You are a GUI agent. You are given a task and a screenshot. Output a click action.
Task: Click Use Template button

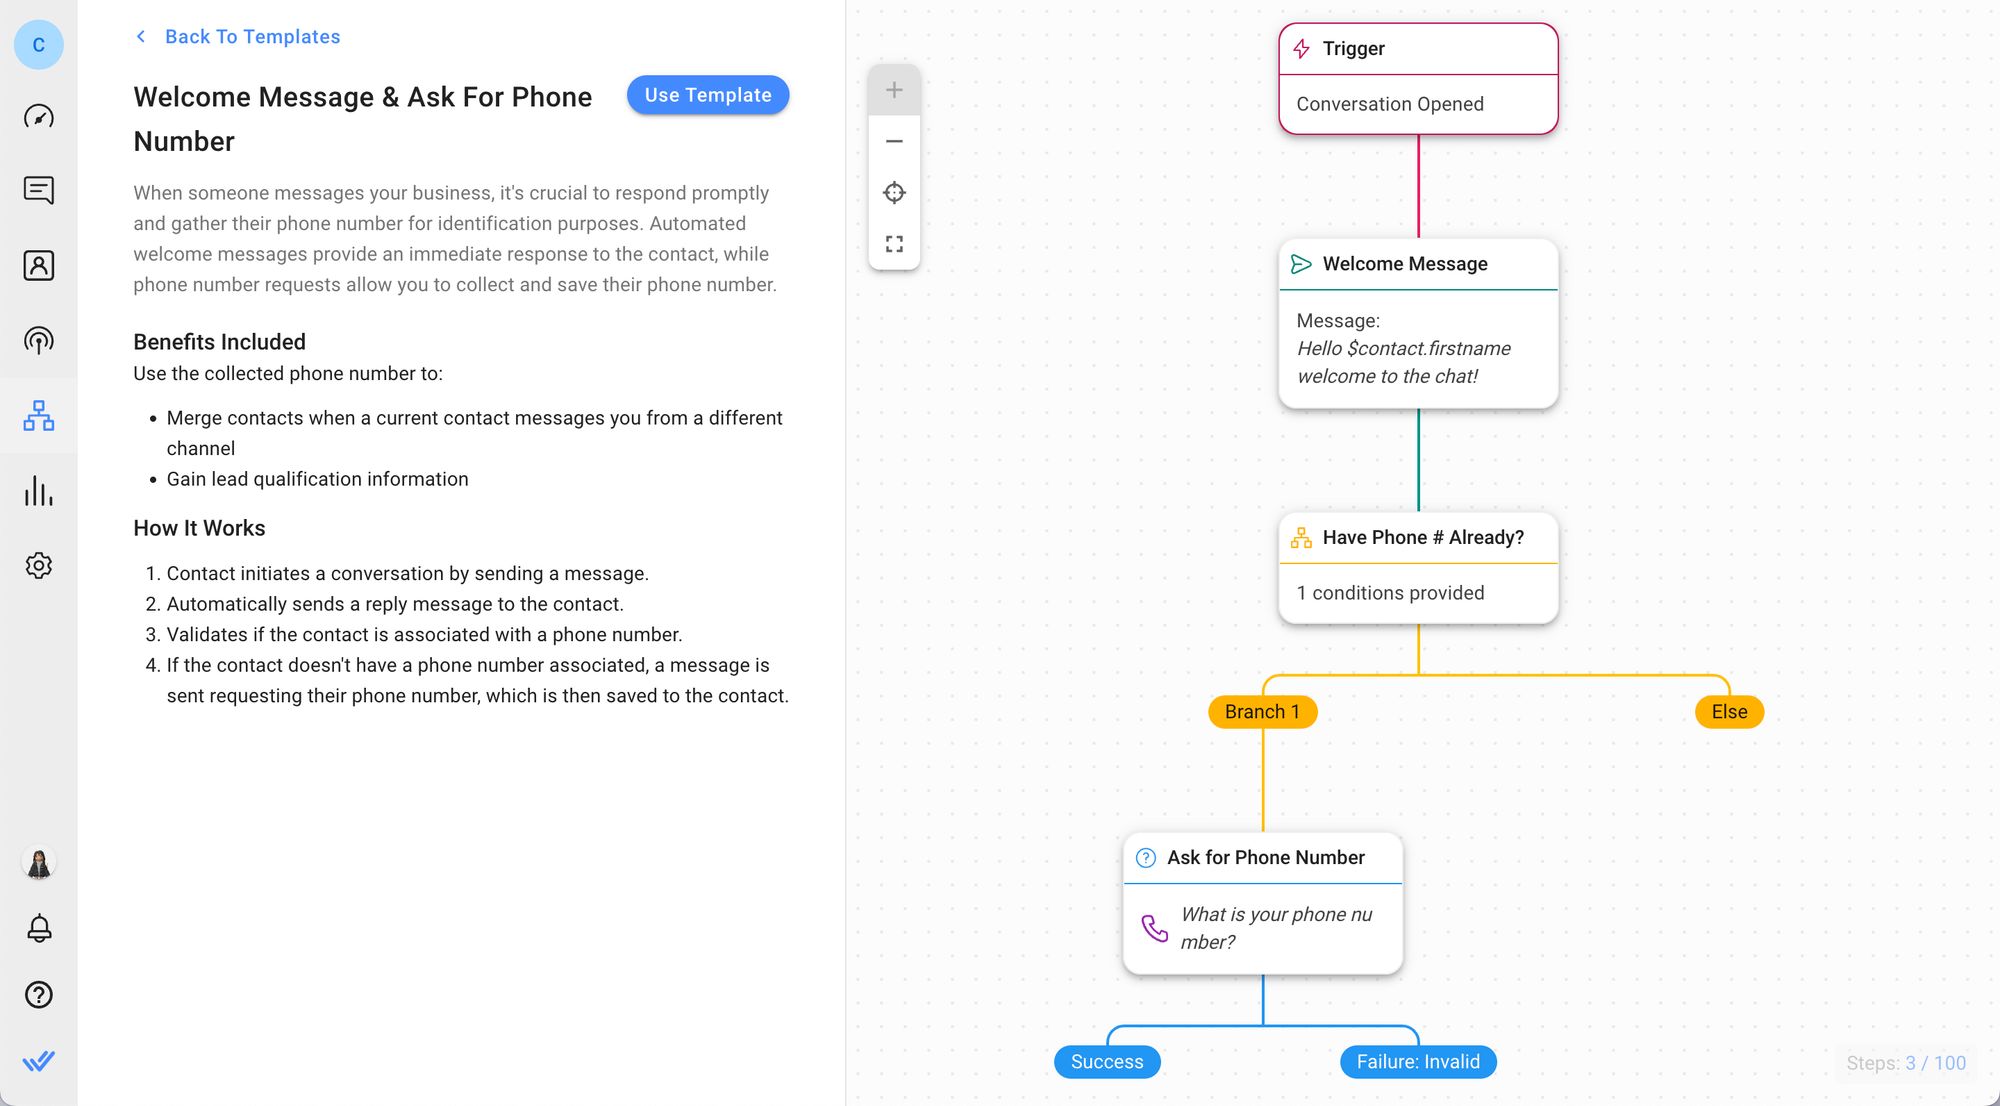click(708, 94)
